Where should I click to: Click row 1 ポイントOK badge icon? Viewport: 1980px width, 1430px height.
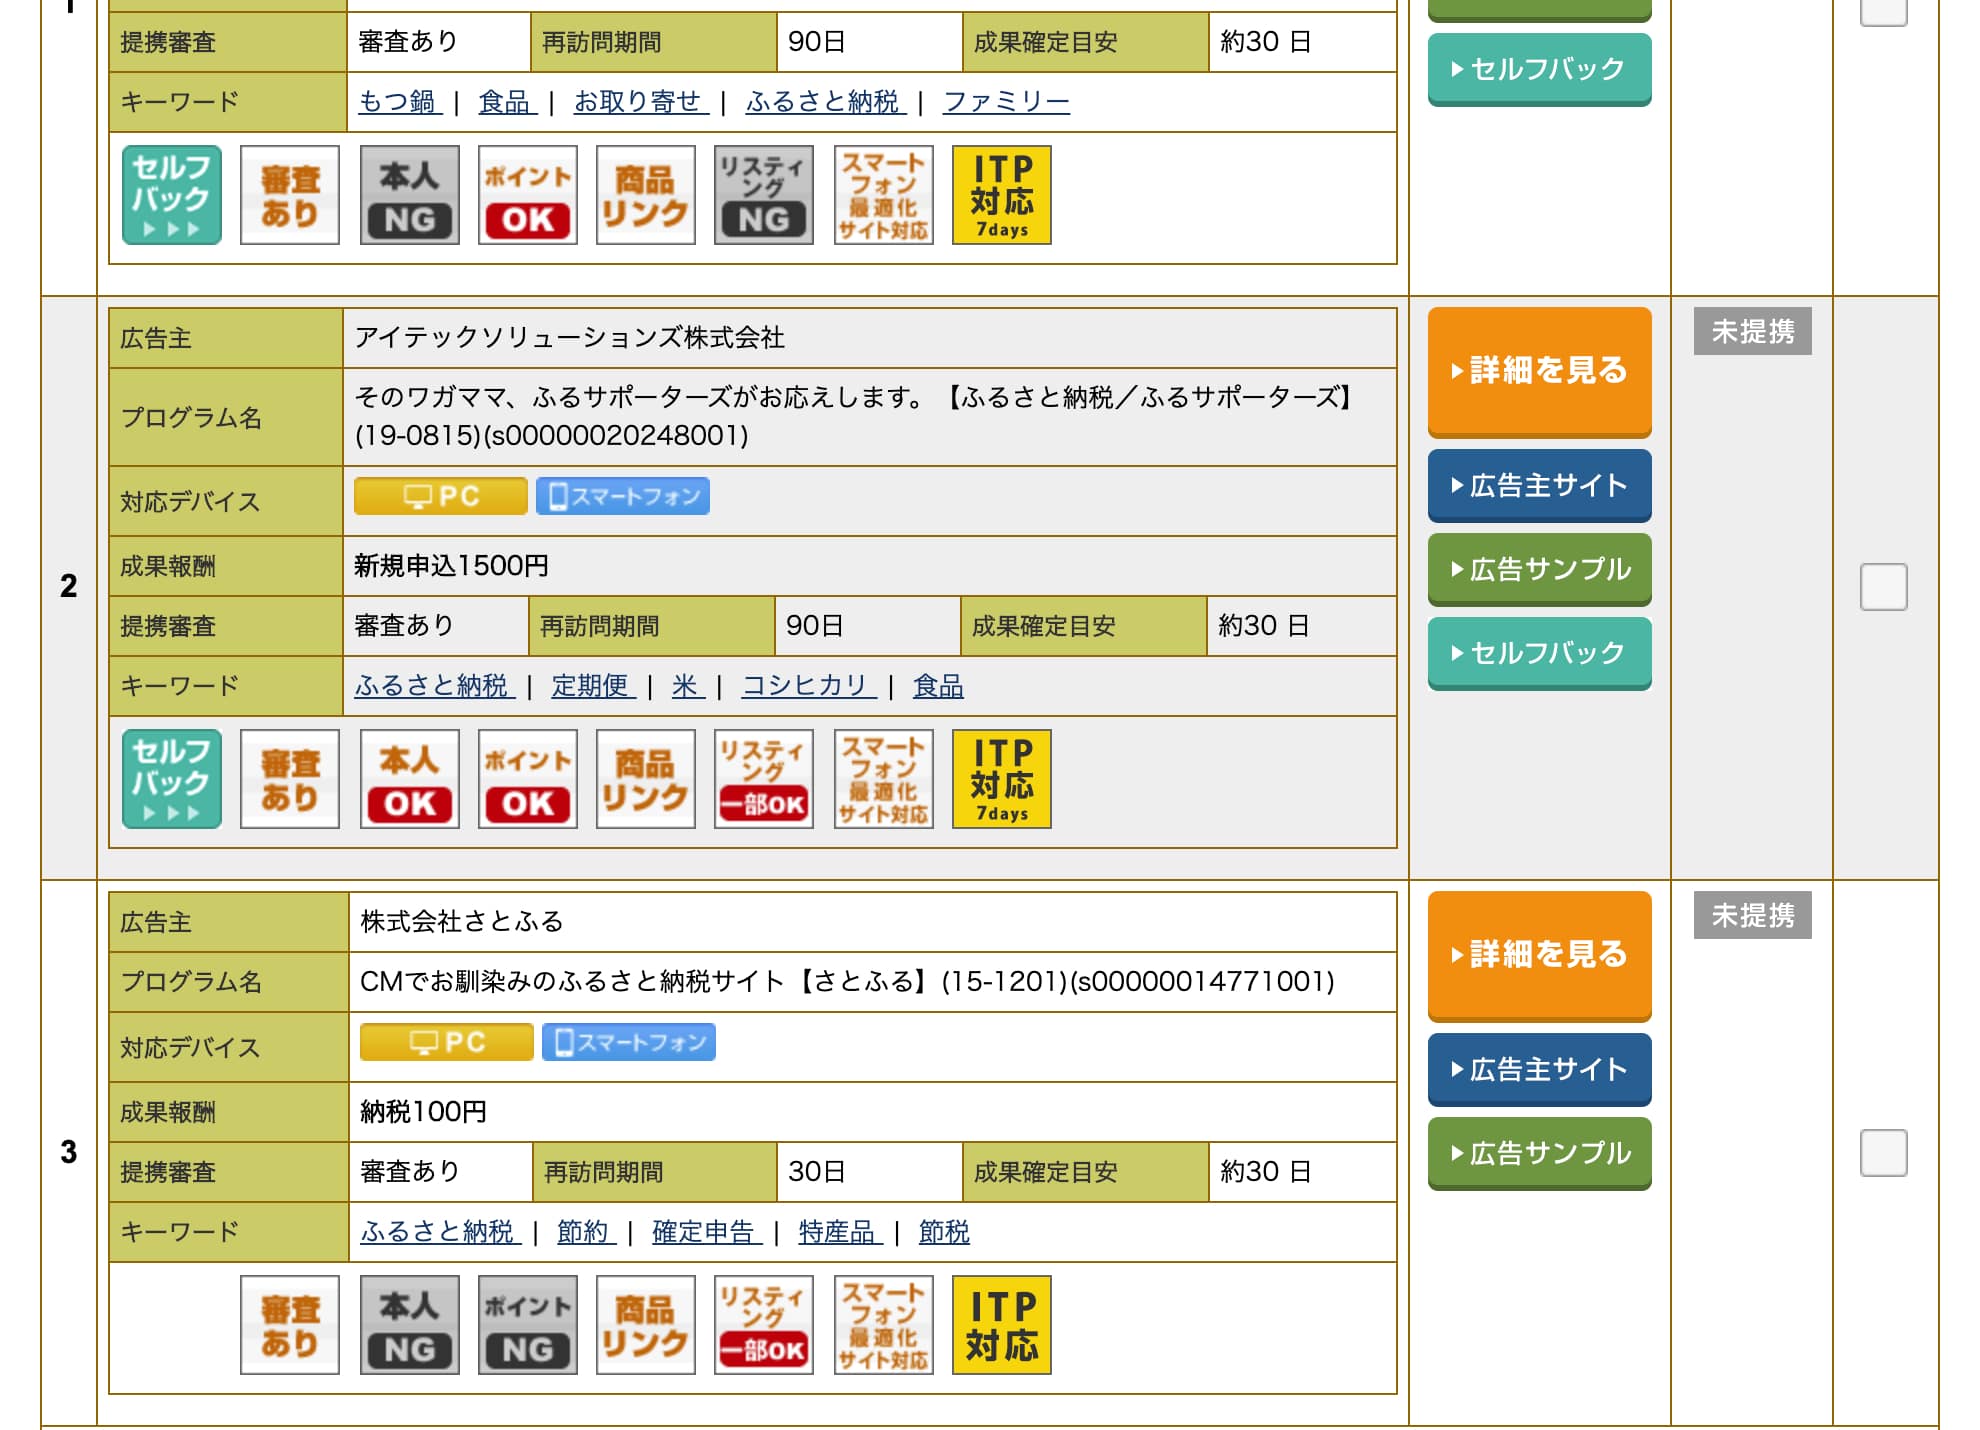pyautogui.click(x=527, y=195)
